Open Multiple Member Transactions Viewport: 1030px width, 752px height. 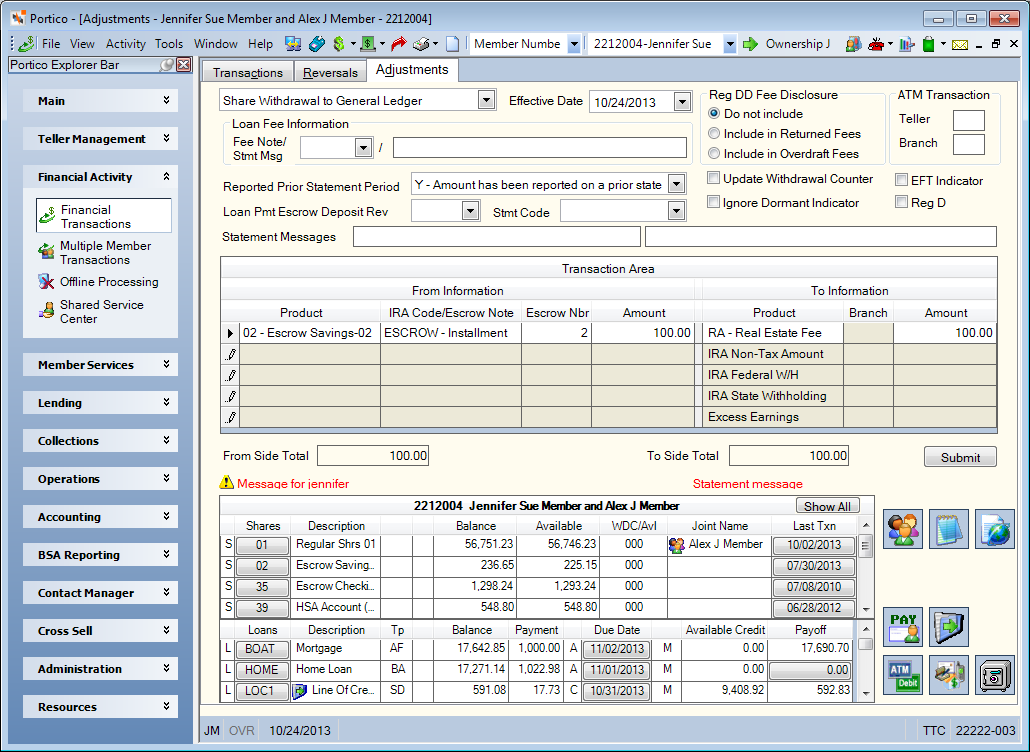(105, 253)
